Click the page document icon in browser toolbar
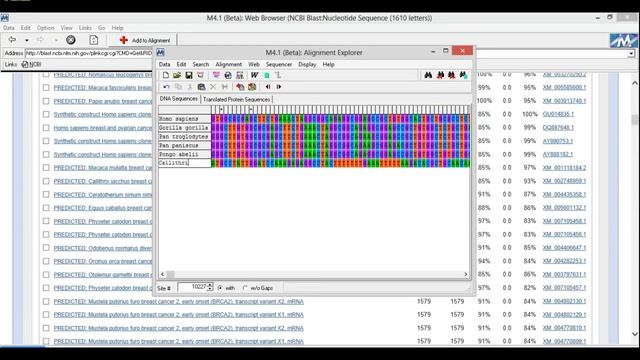The height and width of the screenshot is (360, 640). [93, 40]
